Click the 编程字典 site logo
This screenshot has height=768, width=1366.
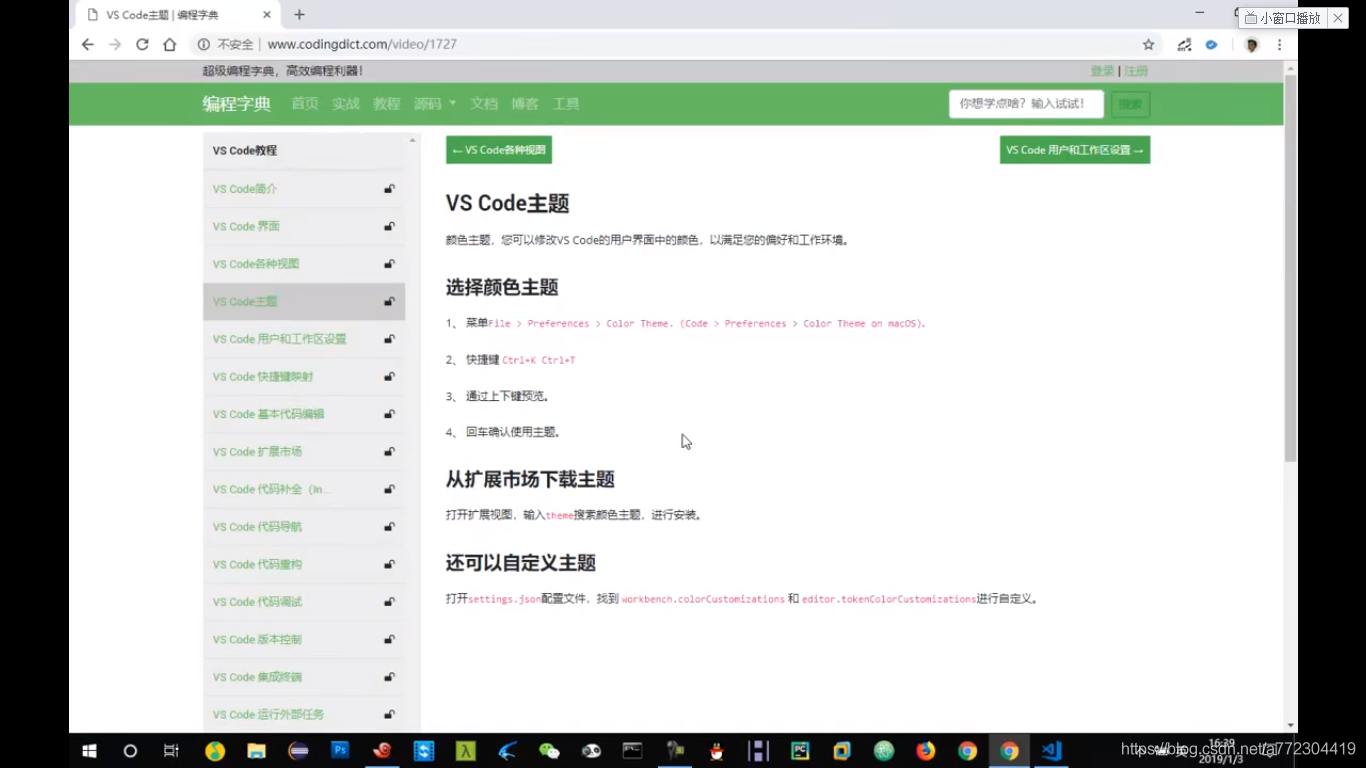pyautogui.click(x=236, y=104)
